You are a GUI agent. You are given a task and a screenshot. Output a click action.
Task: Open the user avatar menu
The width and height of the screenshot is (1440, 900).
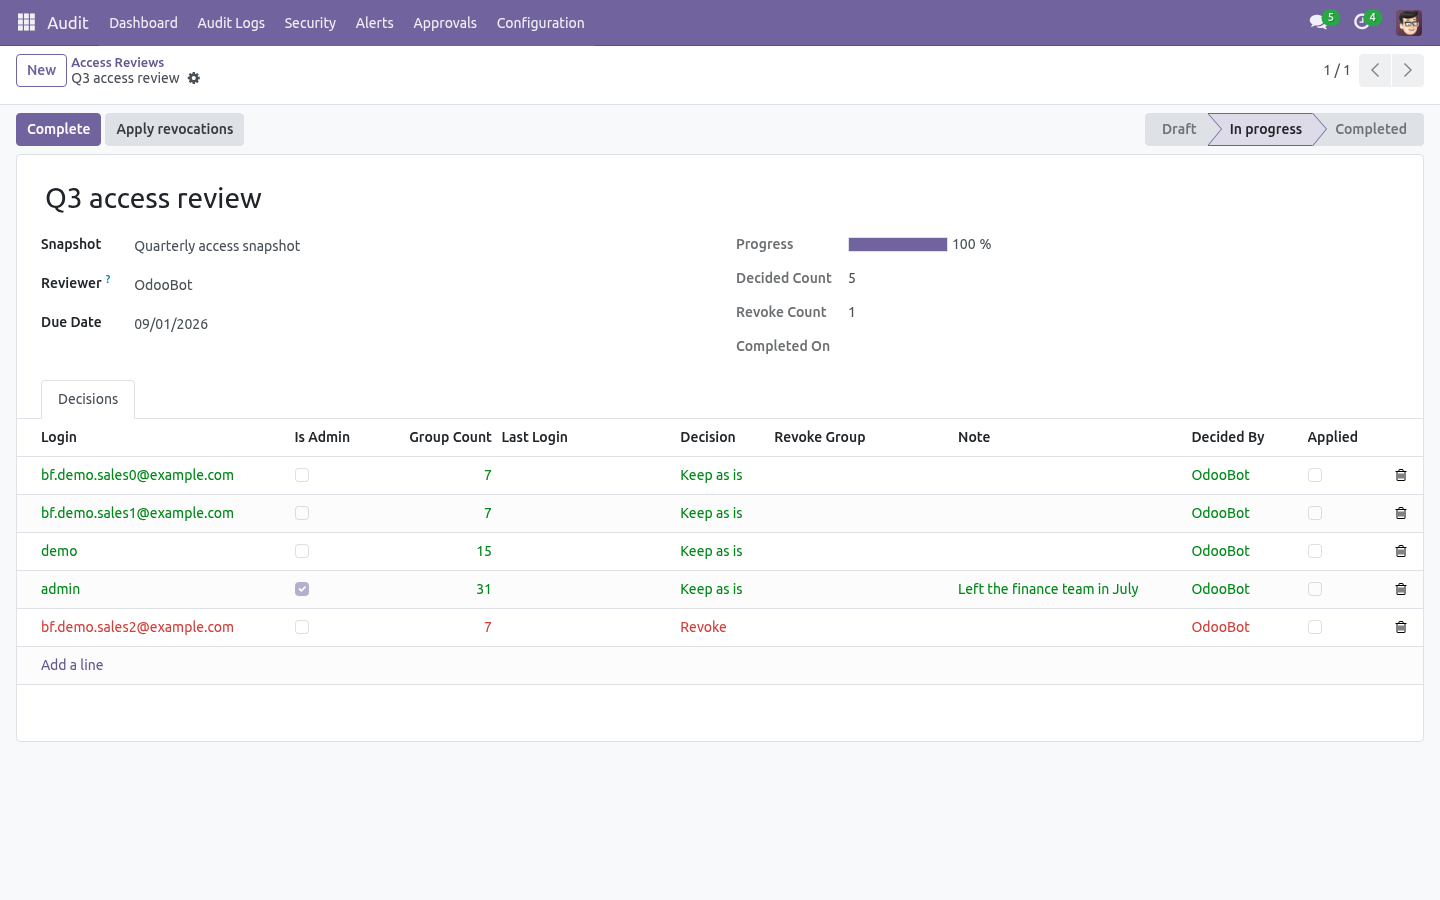coord(1409,22)
